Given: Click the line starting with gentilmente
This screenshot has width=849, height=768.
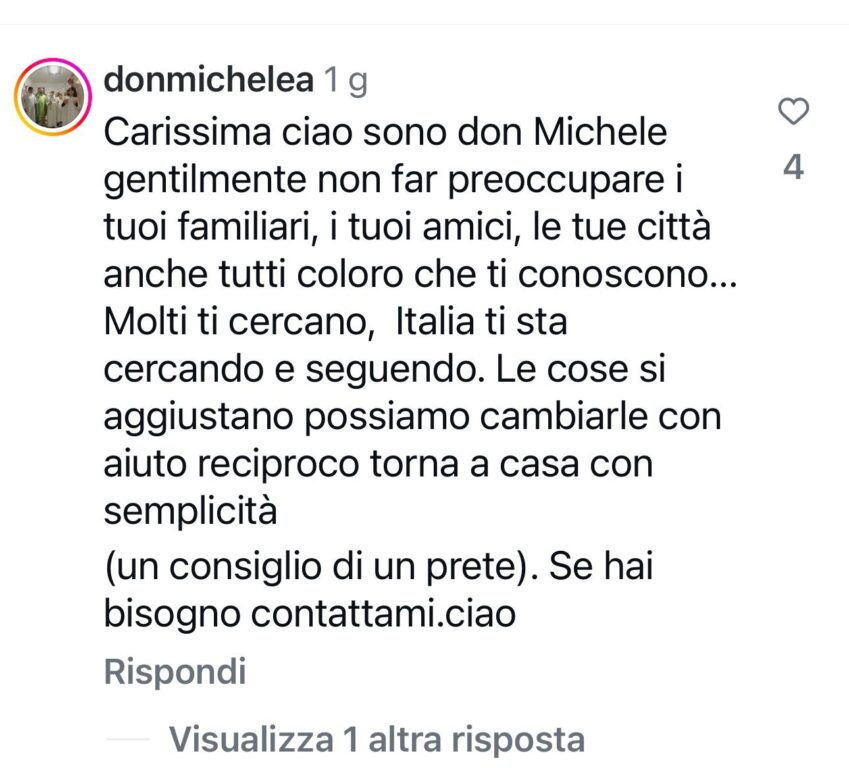Looking at the screenshot, I should click(393, 180).
